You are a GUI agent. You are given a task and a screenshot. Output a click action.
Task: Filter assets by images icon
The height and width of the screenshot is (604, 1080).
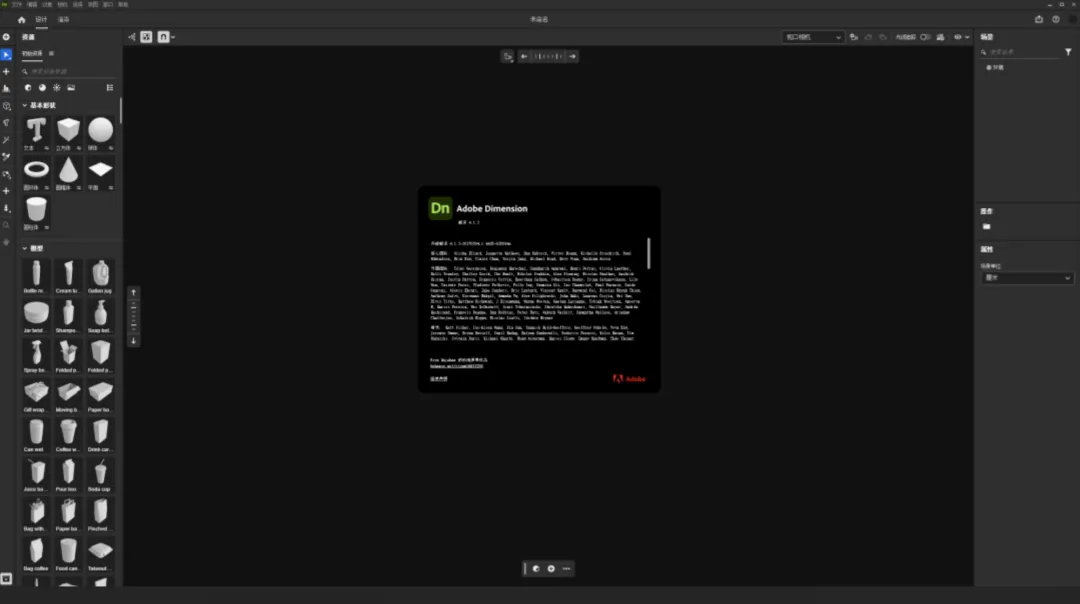71,88
